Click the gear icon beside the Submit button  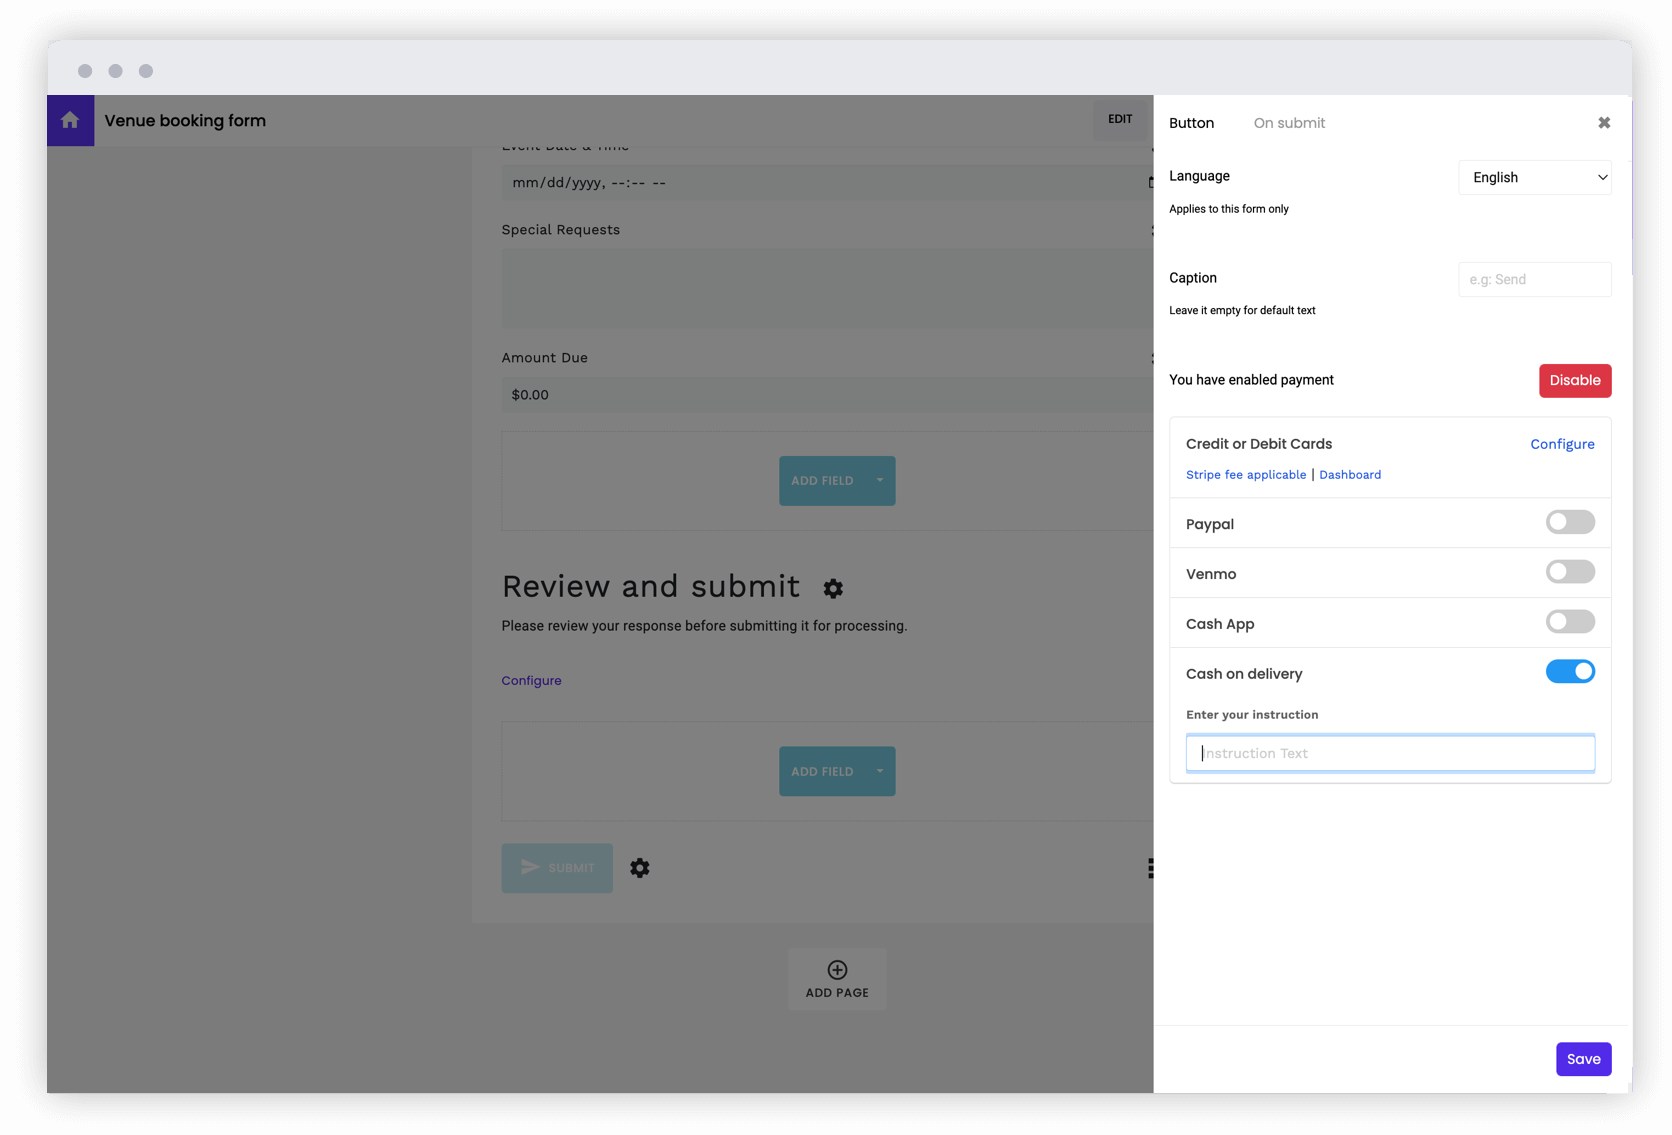tap(640, 868)
